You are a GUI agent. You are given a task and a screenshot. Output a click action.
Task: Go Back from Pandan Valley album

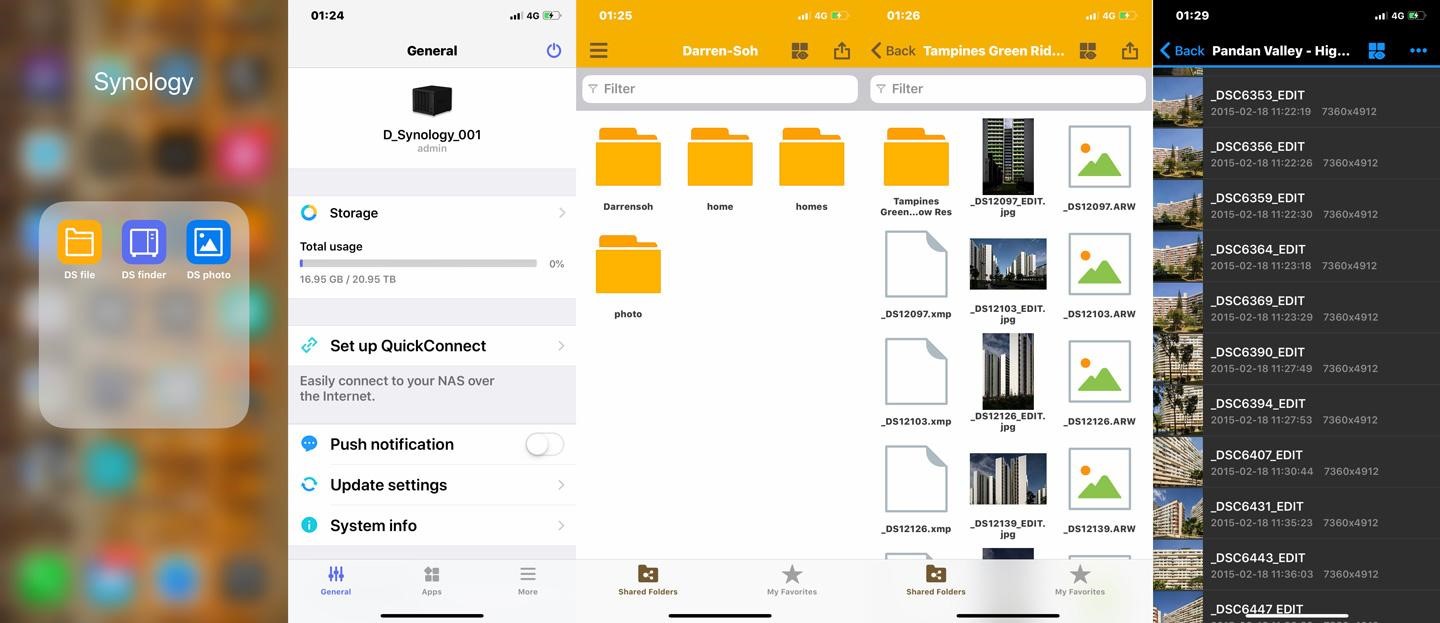(x=1182, y=50)
